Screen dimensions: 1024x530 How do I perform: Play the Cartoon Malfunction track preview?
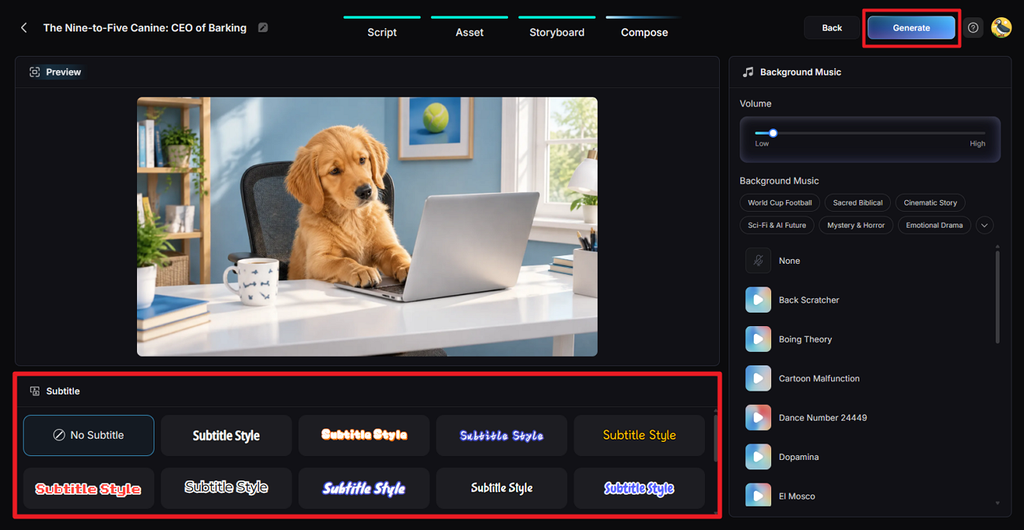coord(758,379)
